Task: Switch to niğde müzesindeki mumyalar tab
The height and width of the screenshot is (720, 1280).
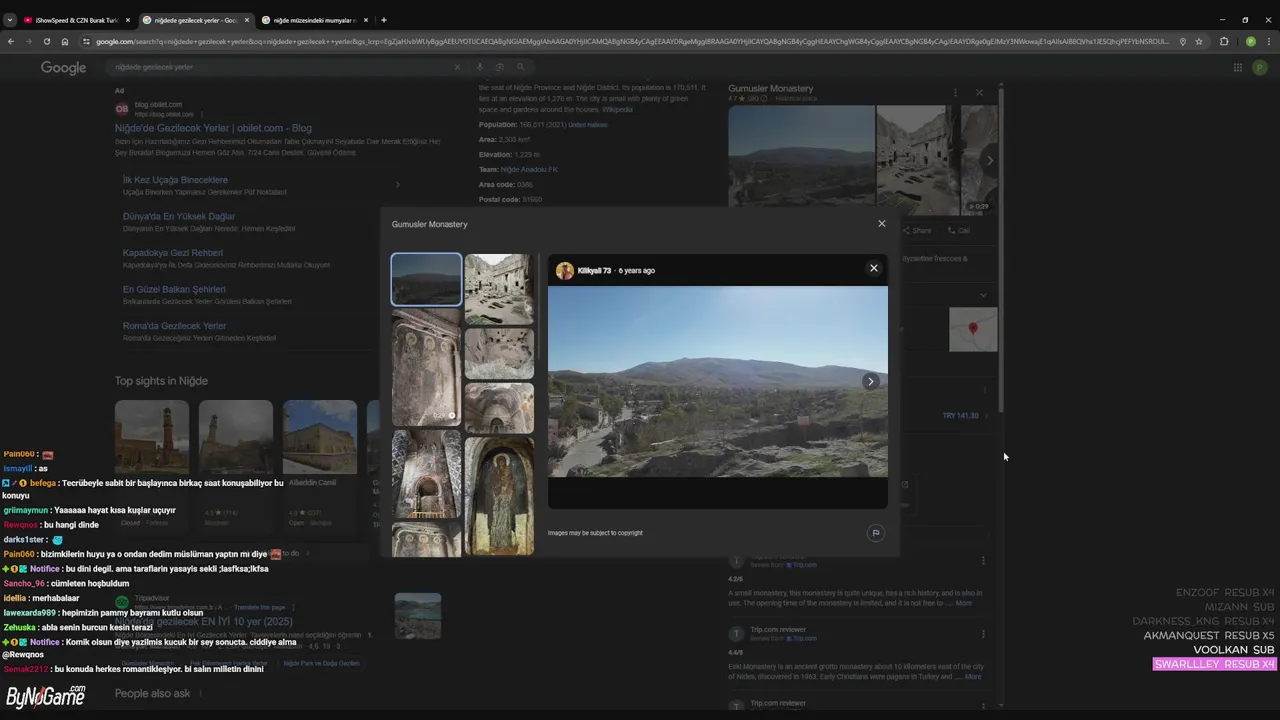Action: click(313, 20)
